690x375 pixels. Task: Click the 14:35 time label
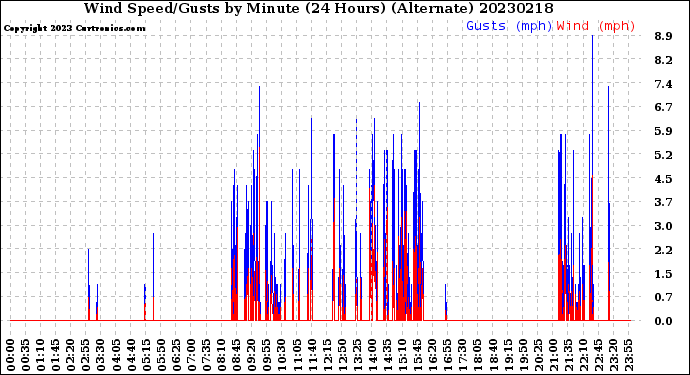(387, 355)
